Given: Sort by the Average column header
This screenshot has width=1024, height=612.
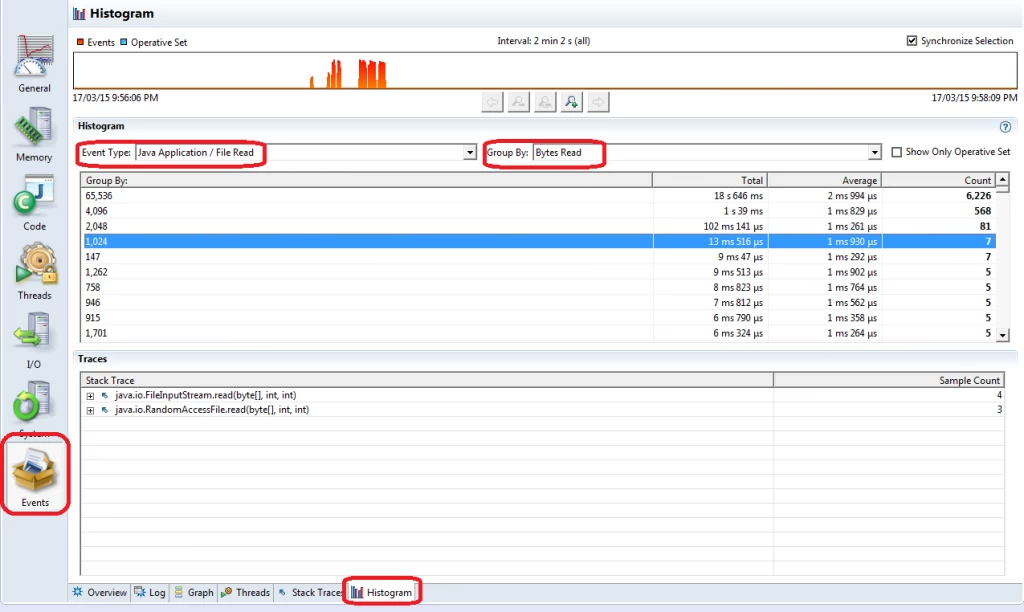Looking at the screenshot, I should tap(824, 180).
